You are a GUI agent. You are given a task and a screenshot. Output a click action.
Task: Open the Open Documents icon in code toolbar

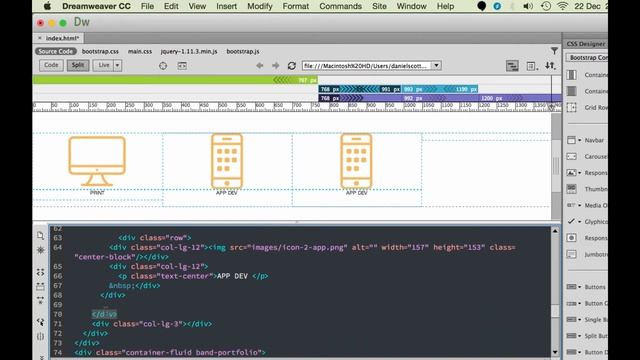(x=40, y=236)
